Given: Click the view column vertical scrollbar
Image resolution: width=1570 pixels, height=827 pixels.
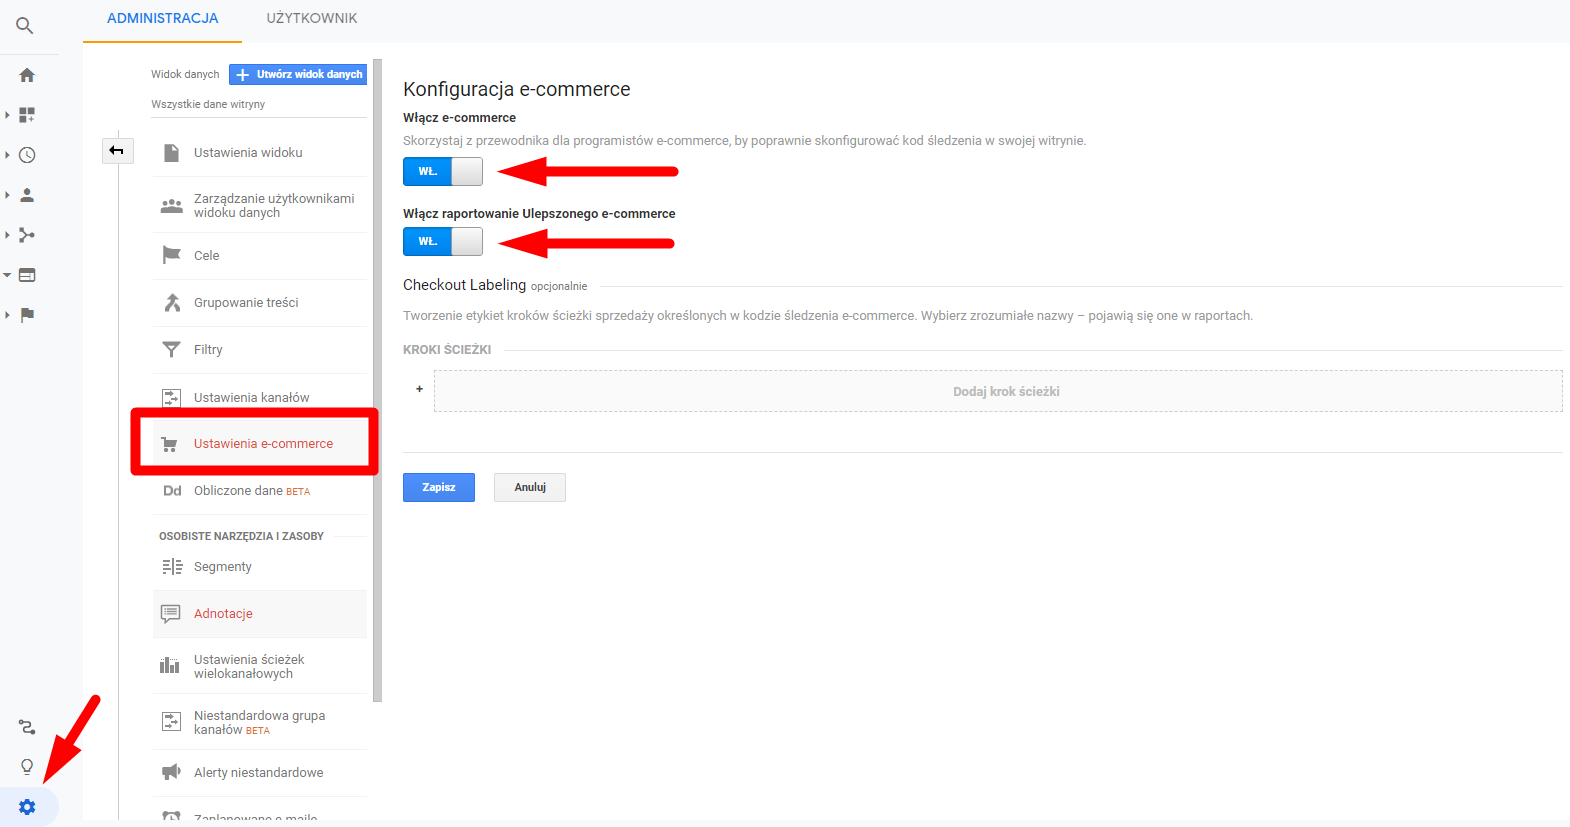Looking at the screenshot, I should tap(377, 380).
